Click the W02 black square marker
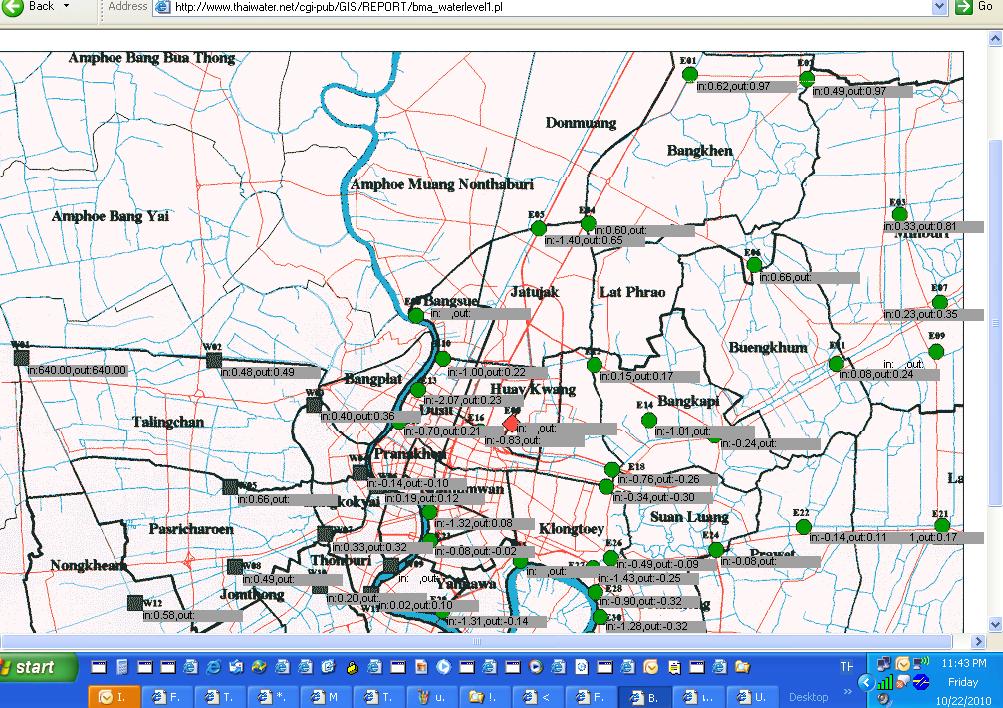This screenshot has width=1003, height=708. [213, 360]
